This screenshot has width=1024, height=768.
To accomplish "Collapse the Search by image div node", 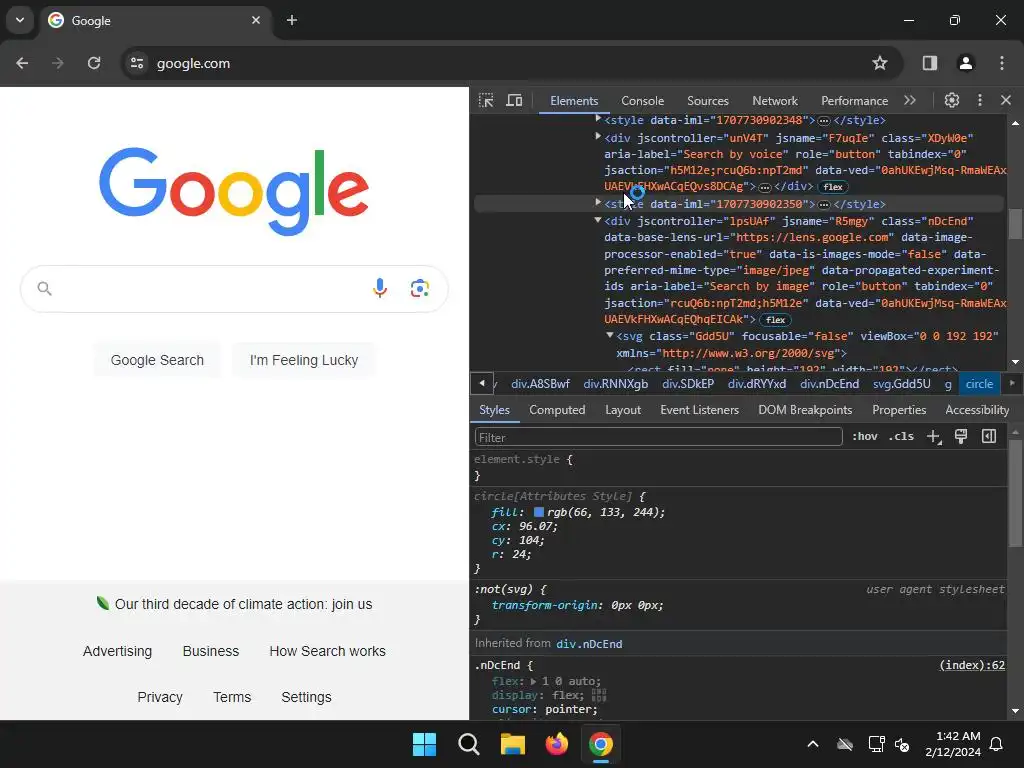I will coord(598,220).
